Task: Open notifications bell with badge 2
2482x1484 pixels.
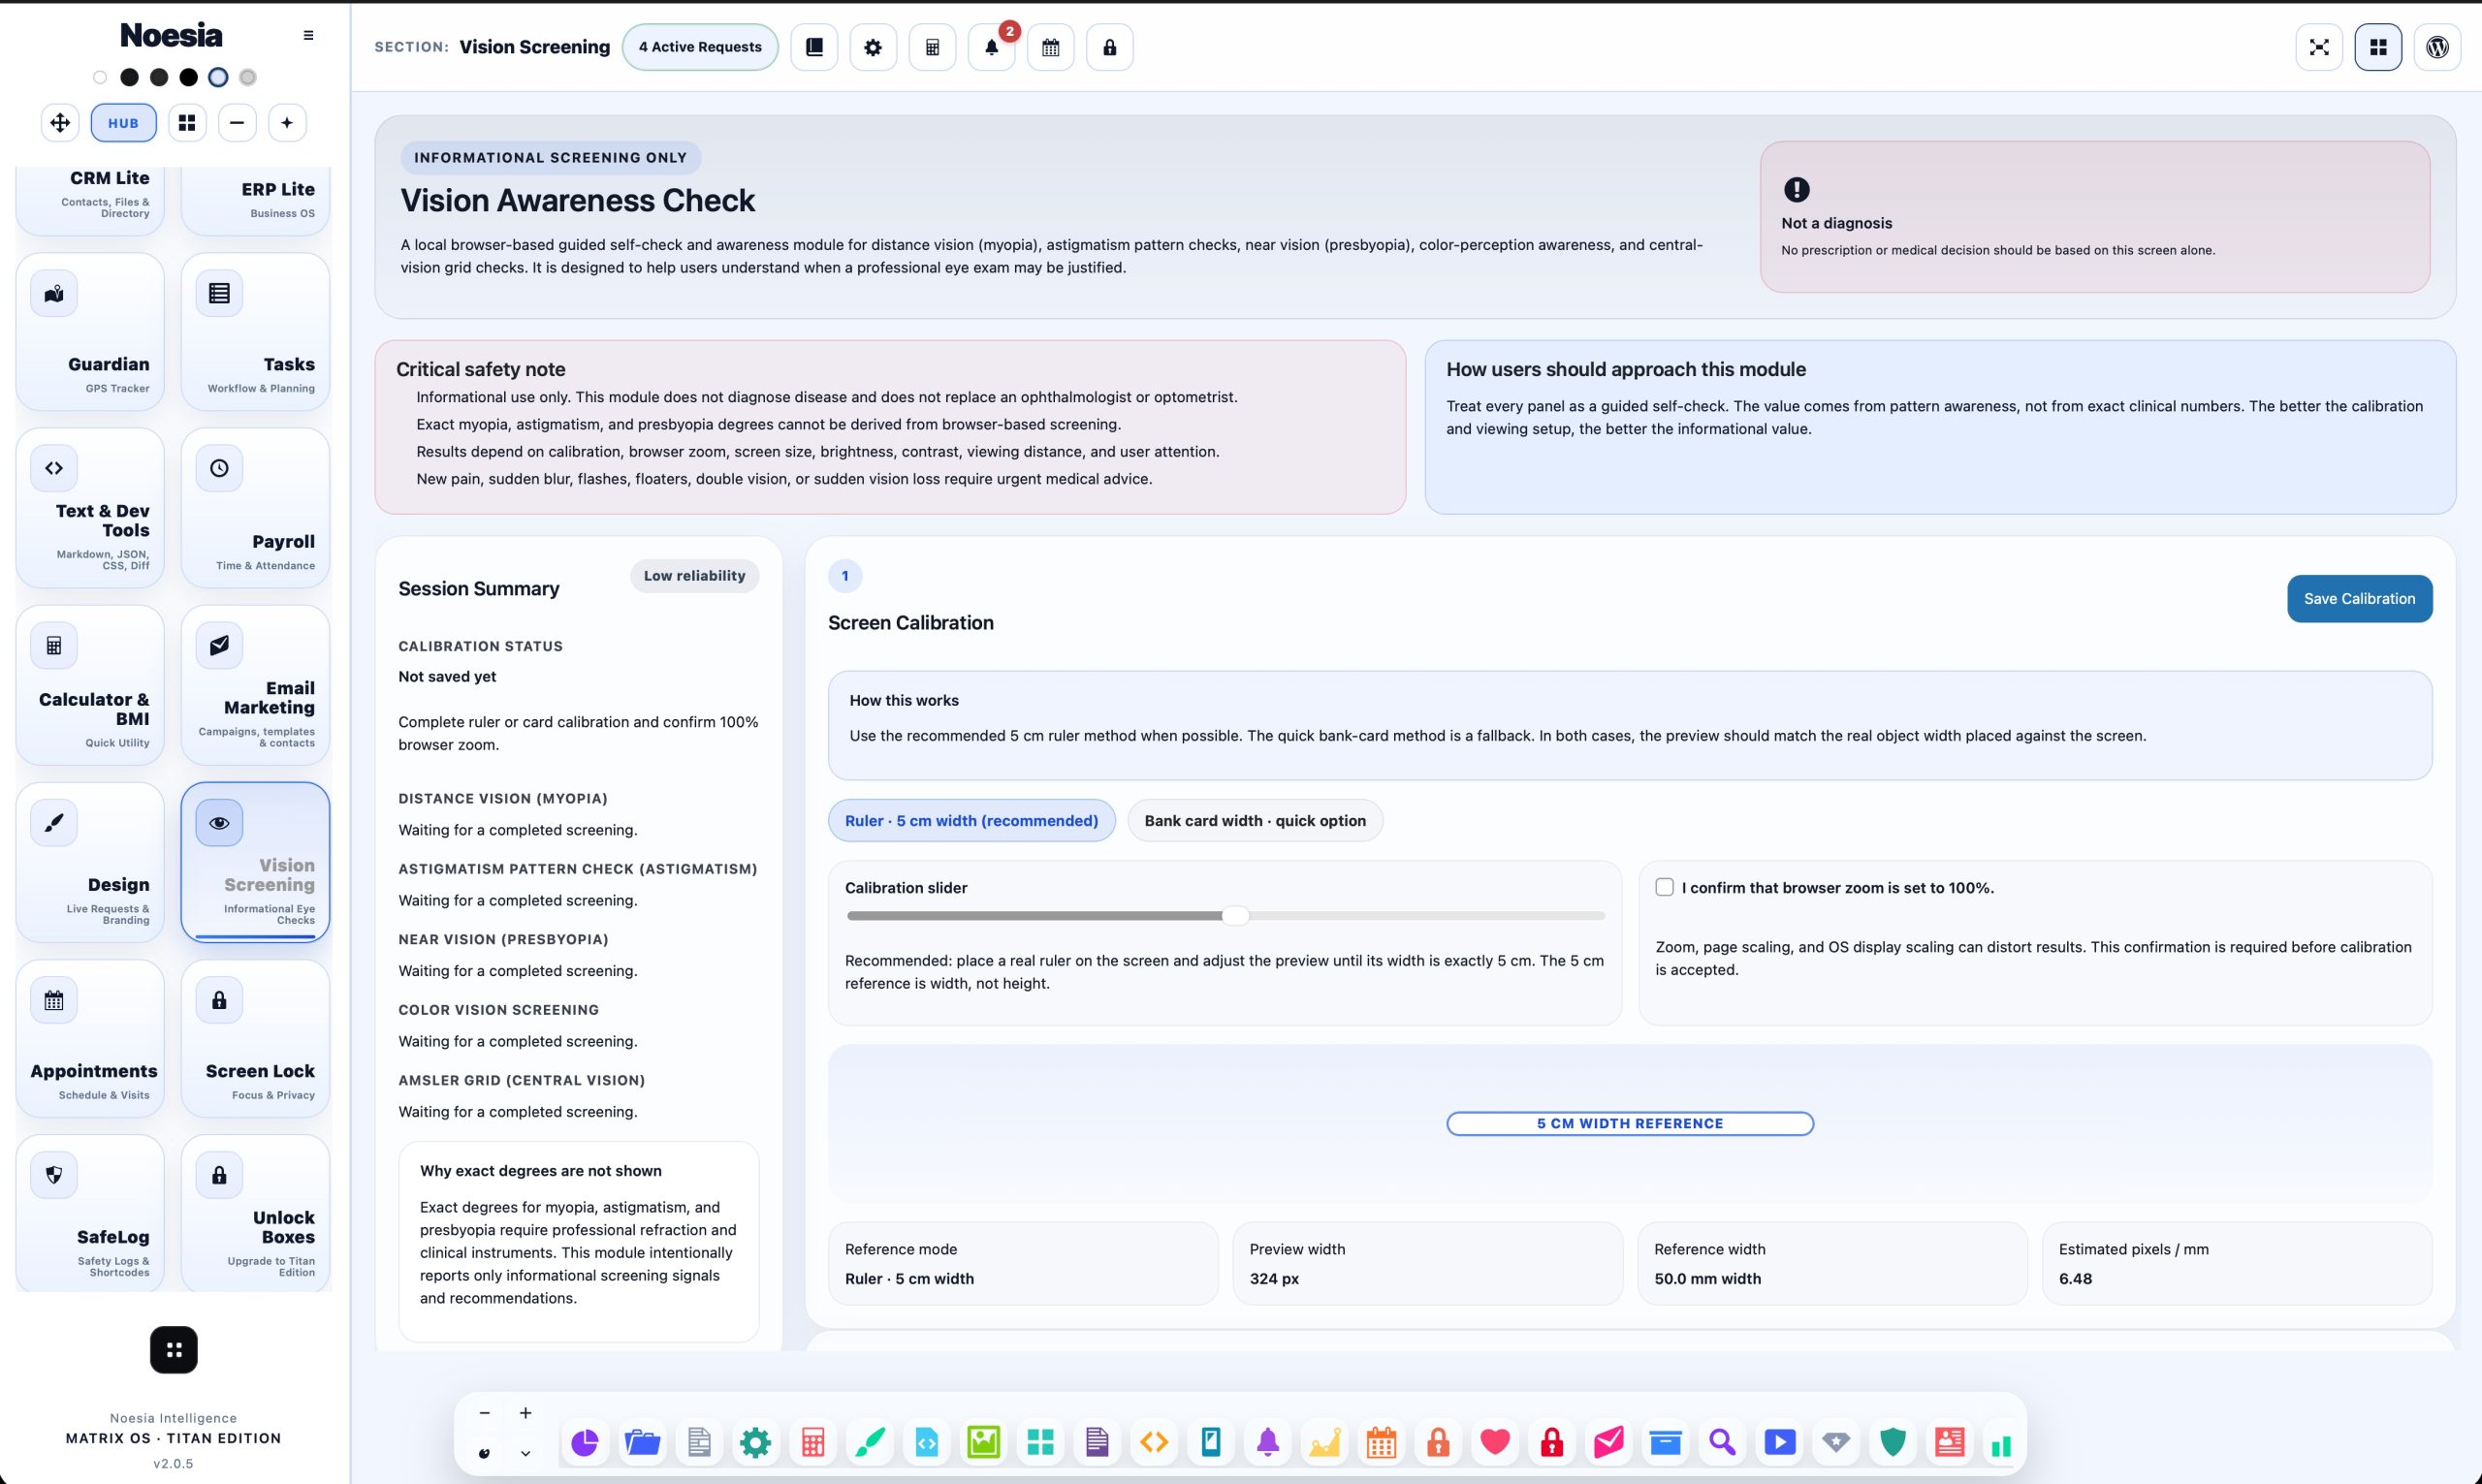Action: coord(991,47)
